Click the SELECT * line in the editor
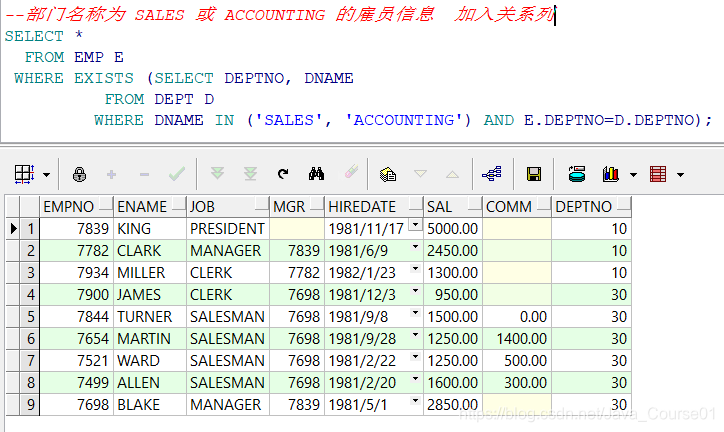724x432 pixels. (x=44, y=36)
